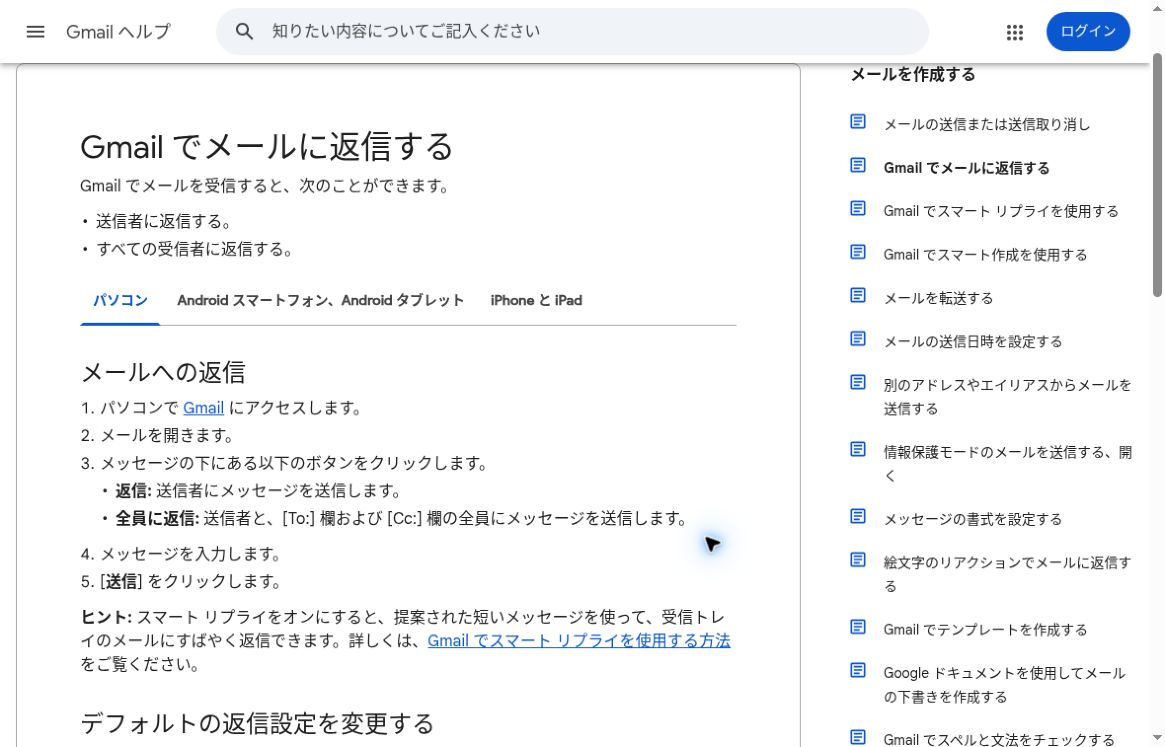Click article icon beside メールの送信または送信取り消し
Screen dimensions: 1165x747
click(857, 121)
